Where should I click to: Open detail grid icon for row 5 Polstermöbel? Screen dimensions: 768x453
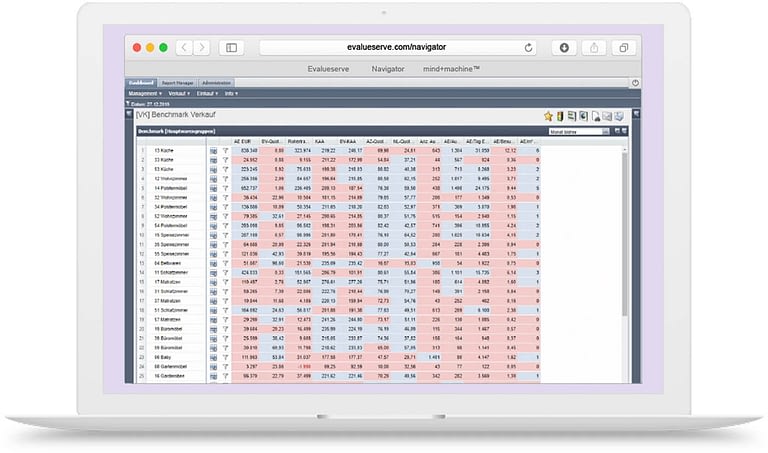pos(214,189)
